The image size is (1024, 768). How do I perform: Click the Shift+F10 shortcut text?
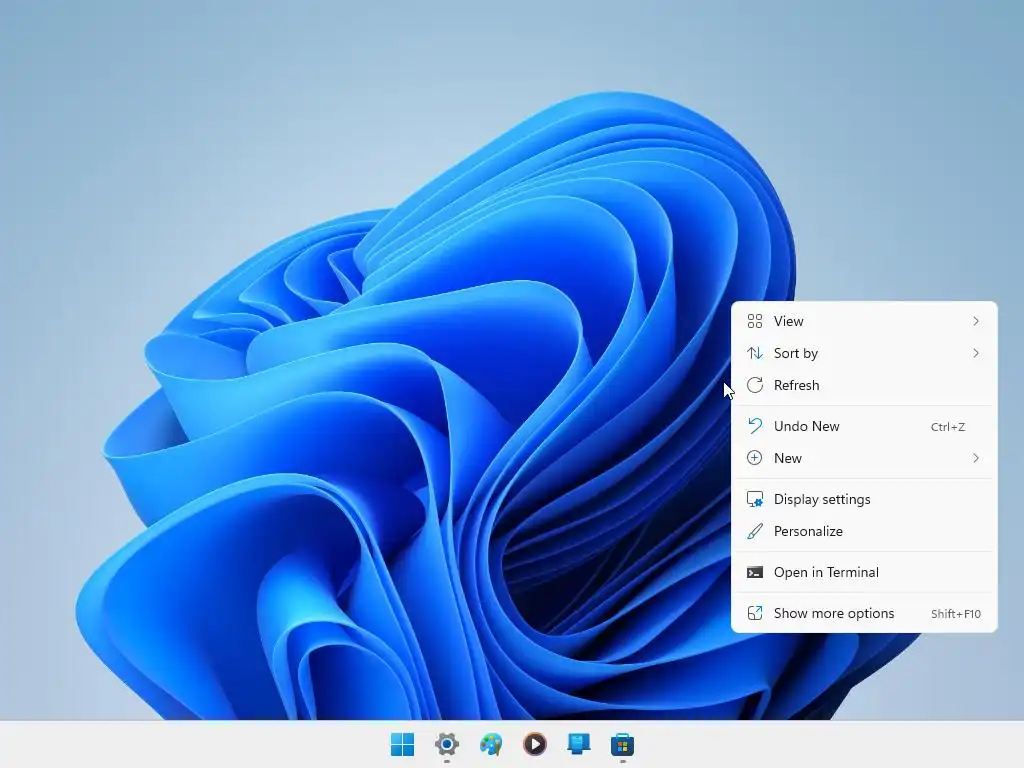[955, 614]
